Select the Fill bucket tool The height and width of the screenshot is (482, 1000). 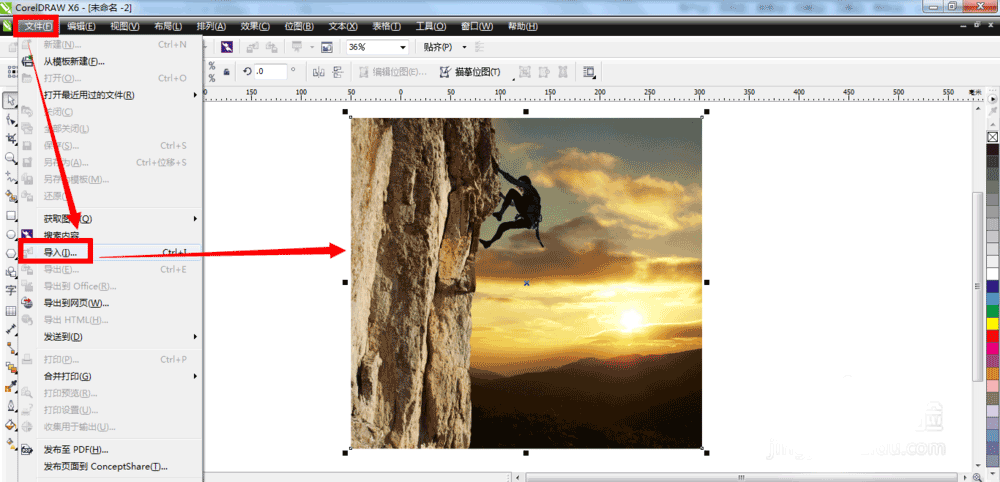point(10,425)
